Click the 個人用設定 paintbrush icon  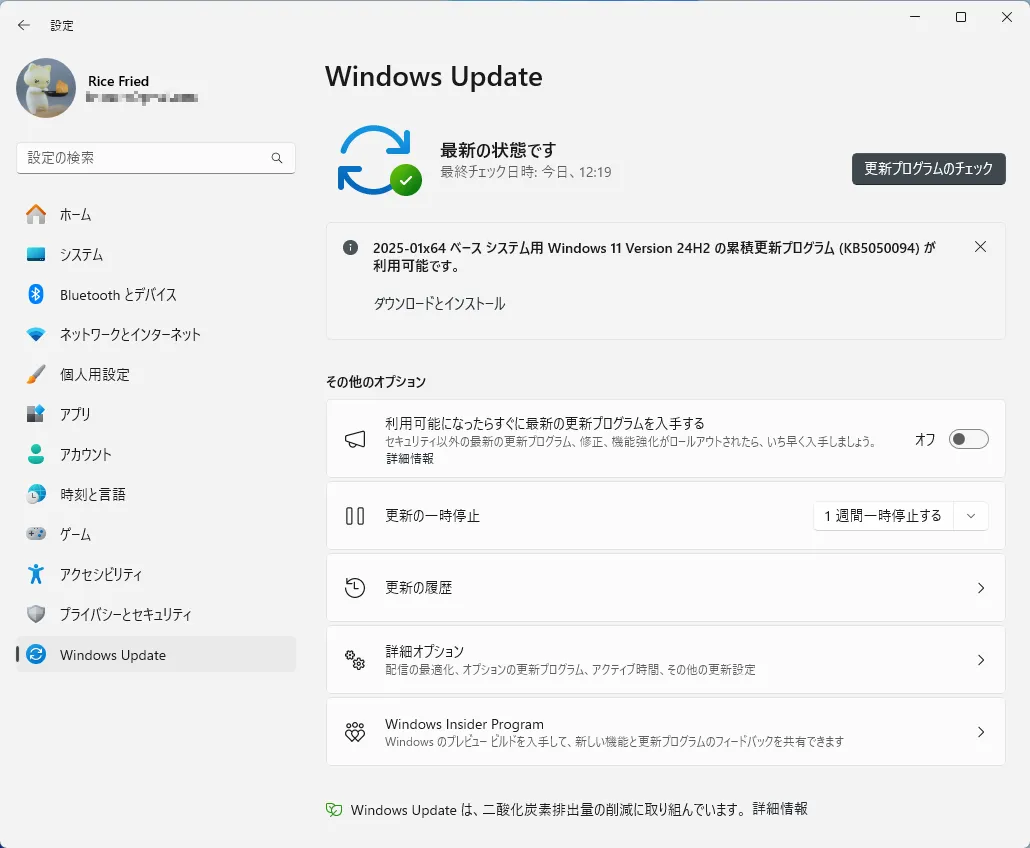point(36,374)
